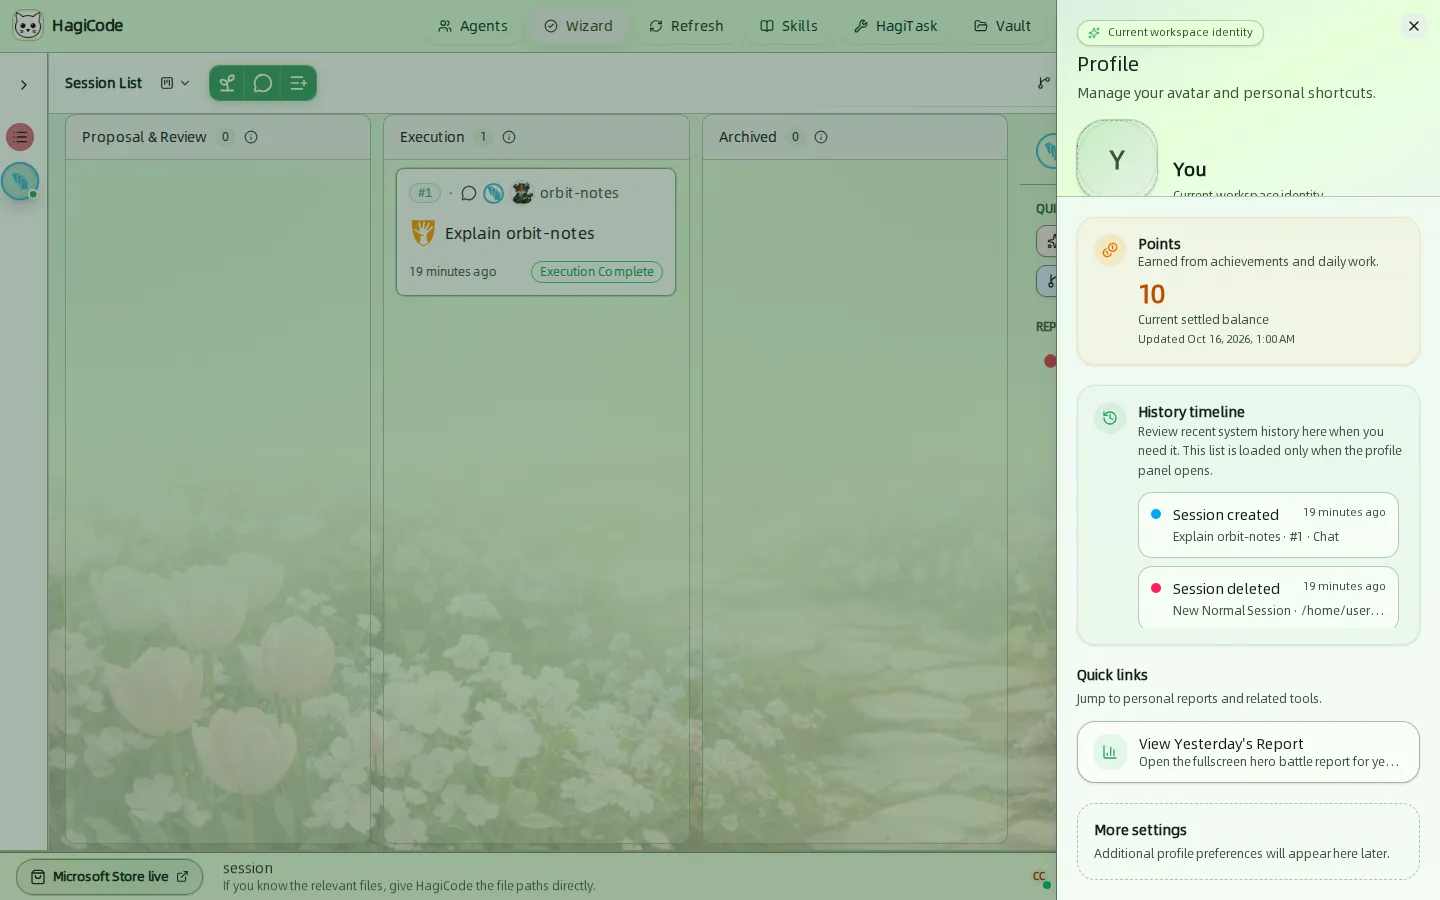Click the chat icon on session card
The height and width of the screenshot is (900, 1440).
468,193
